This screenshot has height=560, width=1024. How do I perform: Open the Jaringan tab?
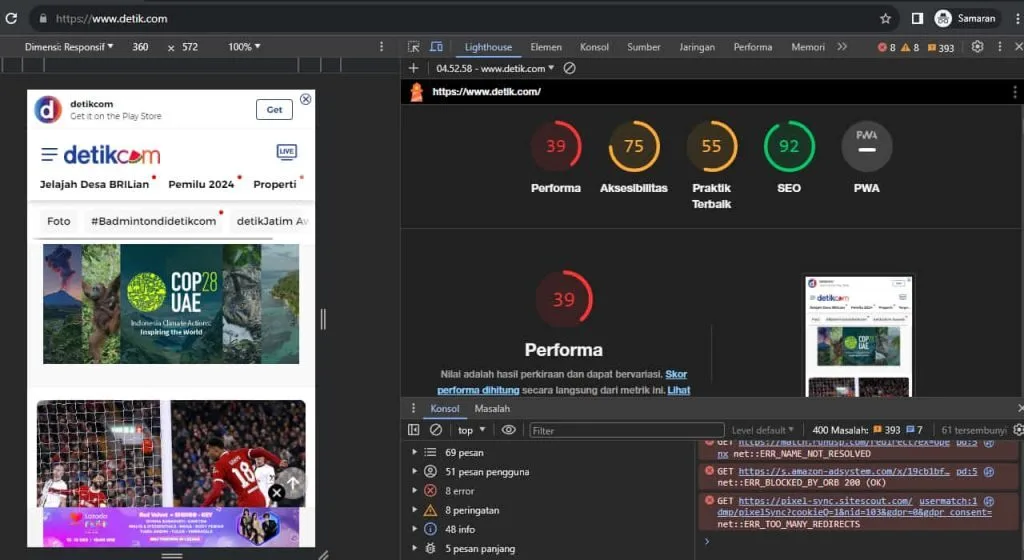(697, 47)
